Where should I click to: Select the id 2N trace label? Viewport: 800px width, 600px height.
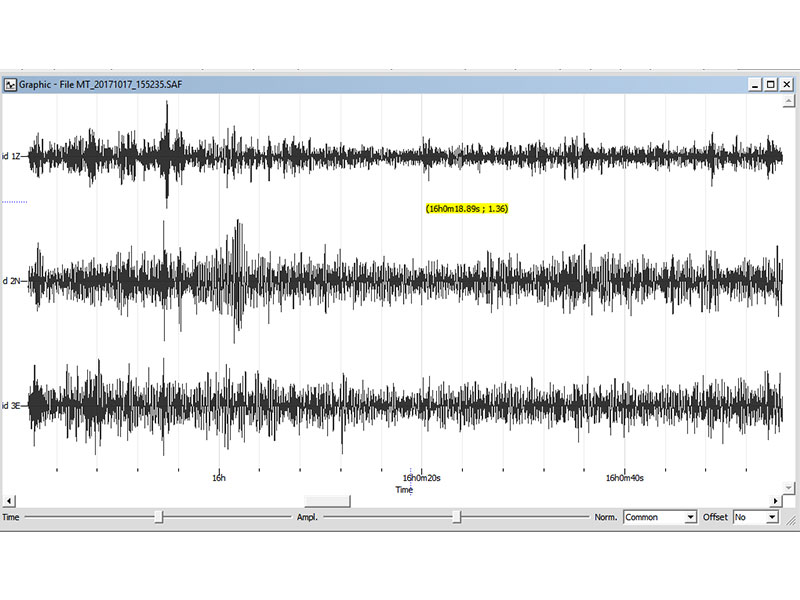(x=12, y=281)
